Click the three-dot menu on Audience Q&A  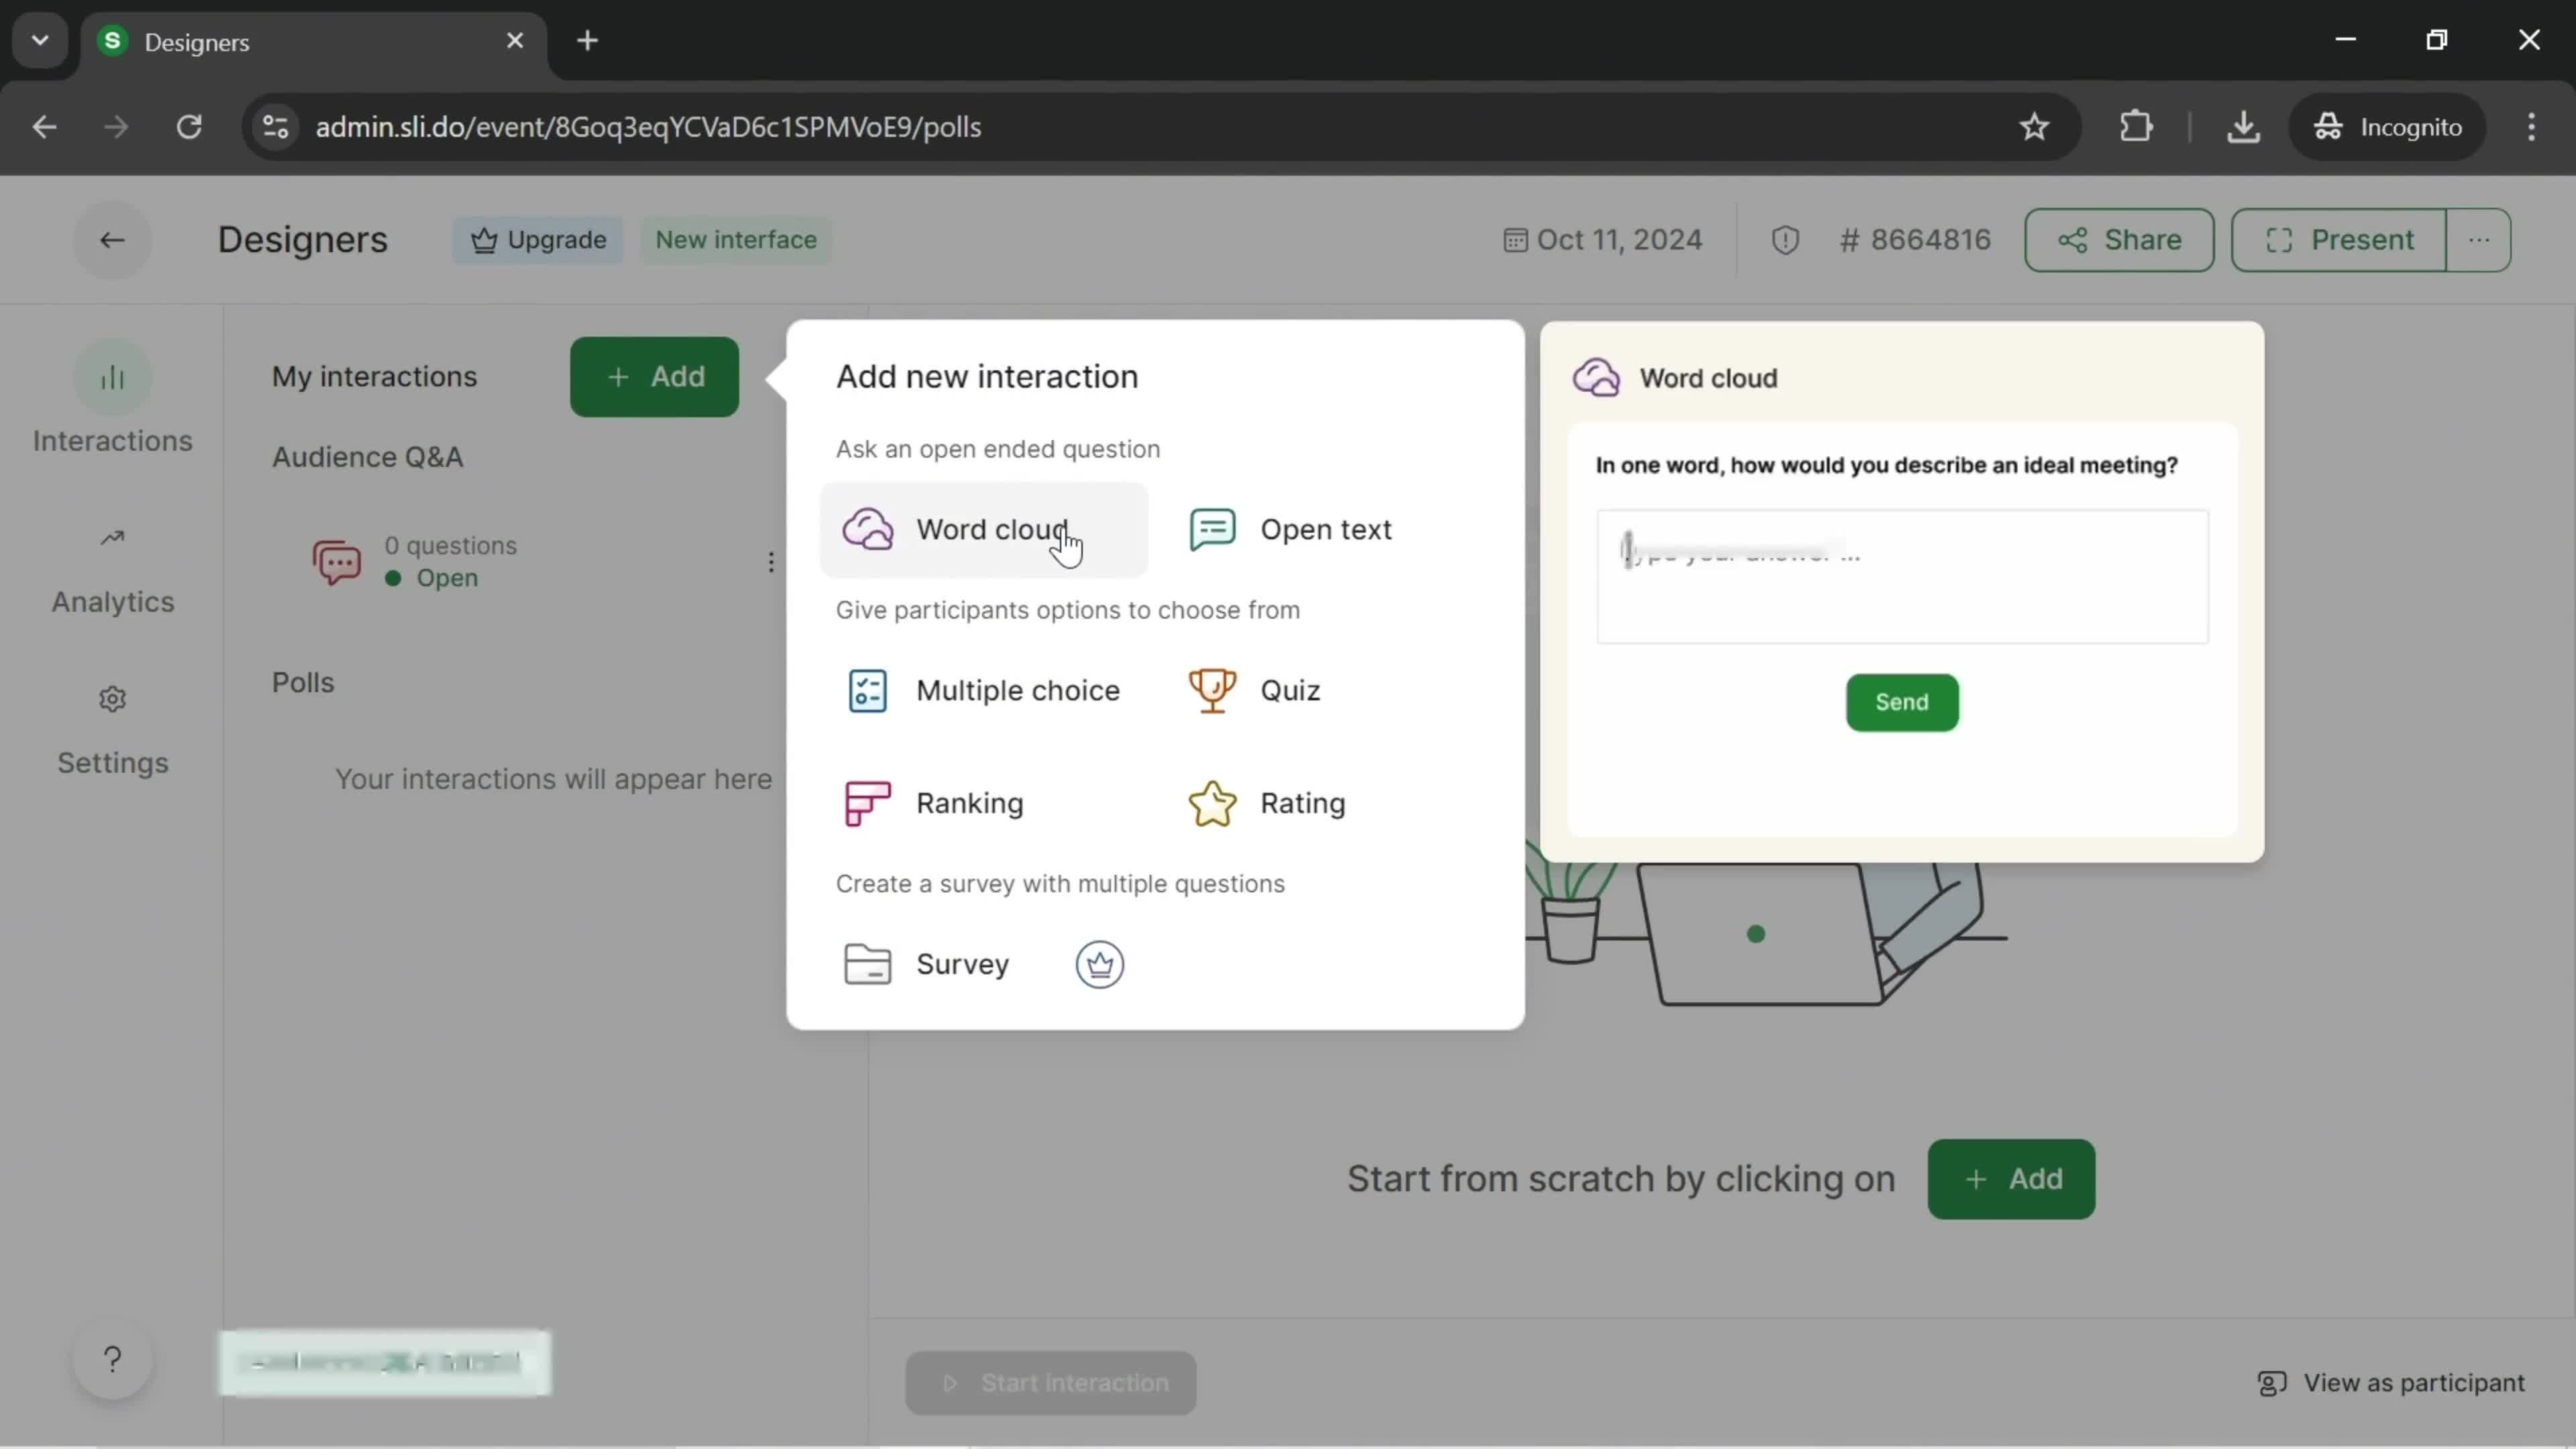pos(771,561)
